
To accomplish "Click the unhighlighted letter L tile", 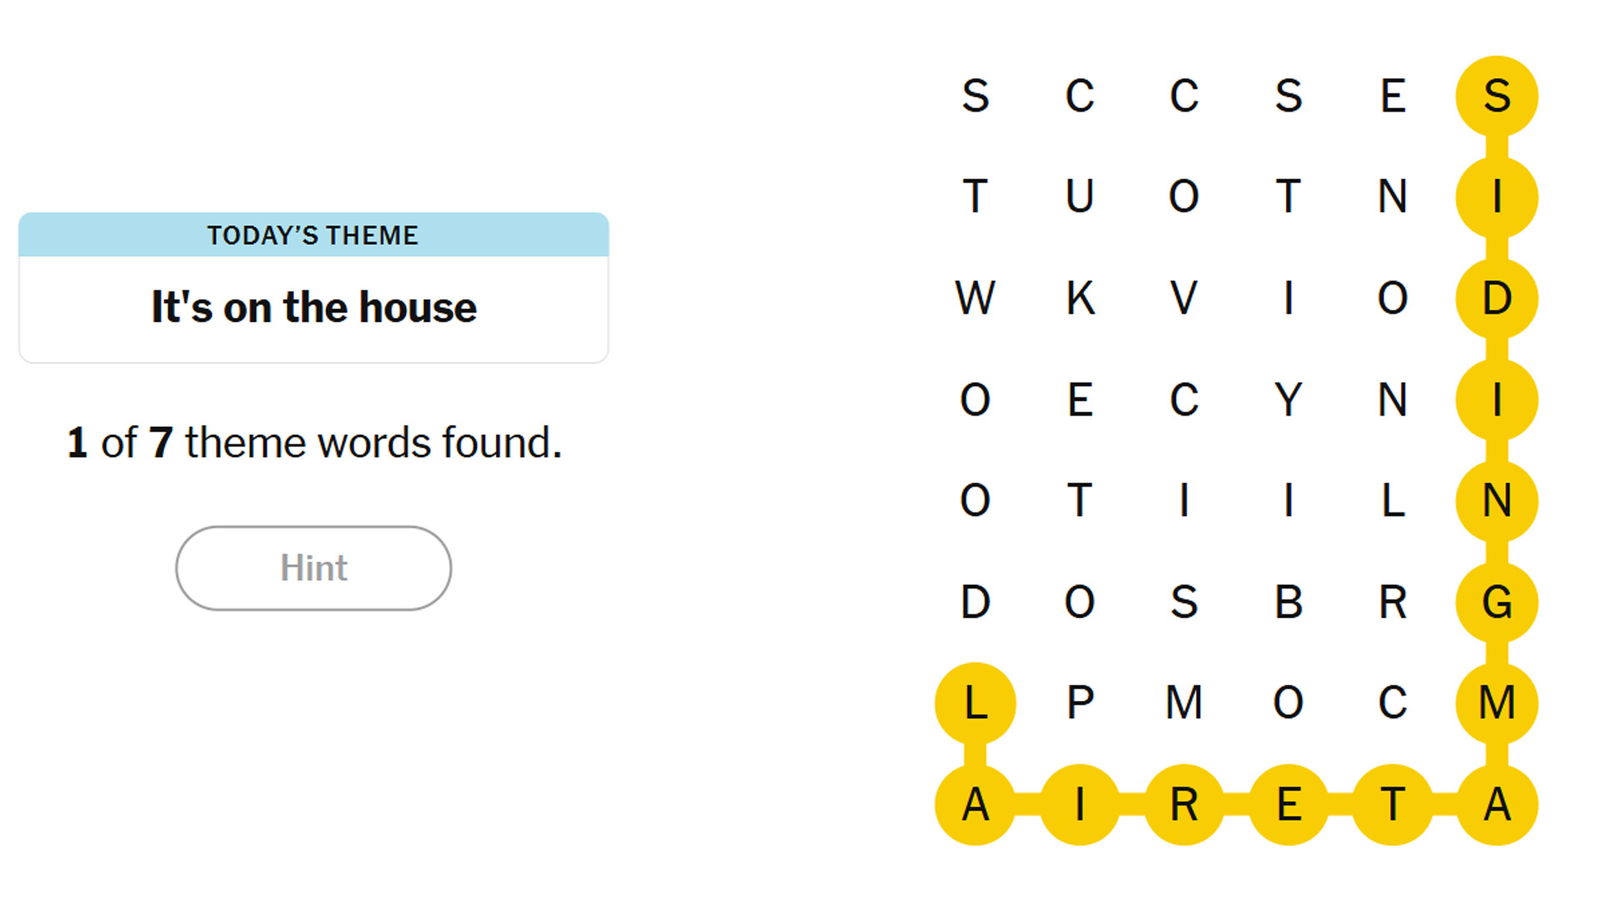I will pyautogui.click(x=1392, y=500).
